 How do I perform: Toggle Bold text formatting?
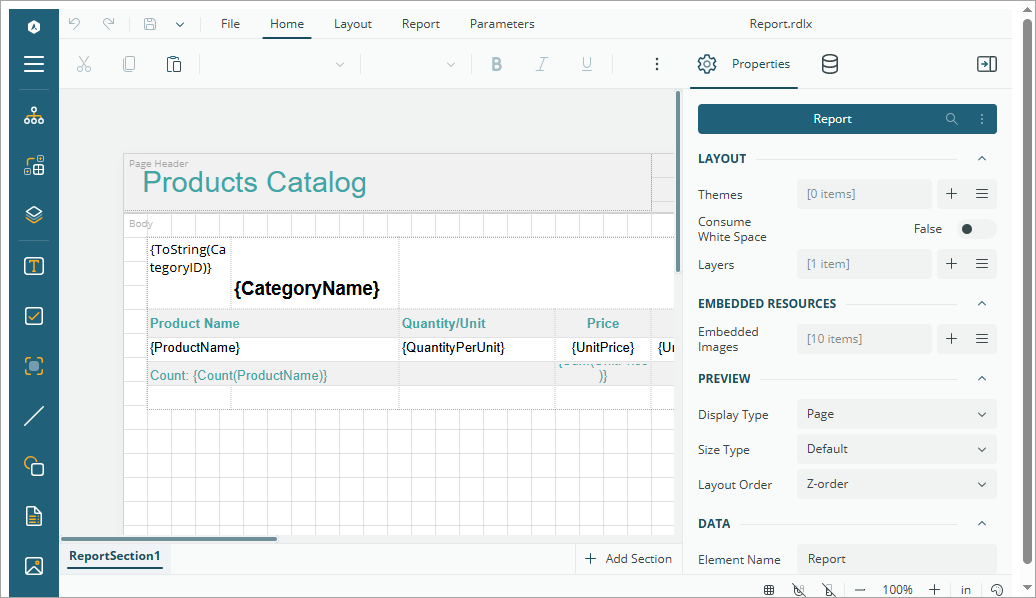coord(496,64)
